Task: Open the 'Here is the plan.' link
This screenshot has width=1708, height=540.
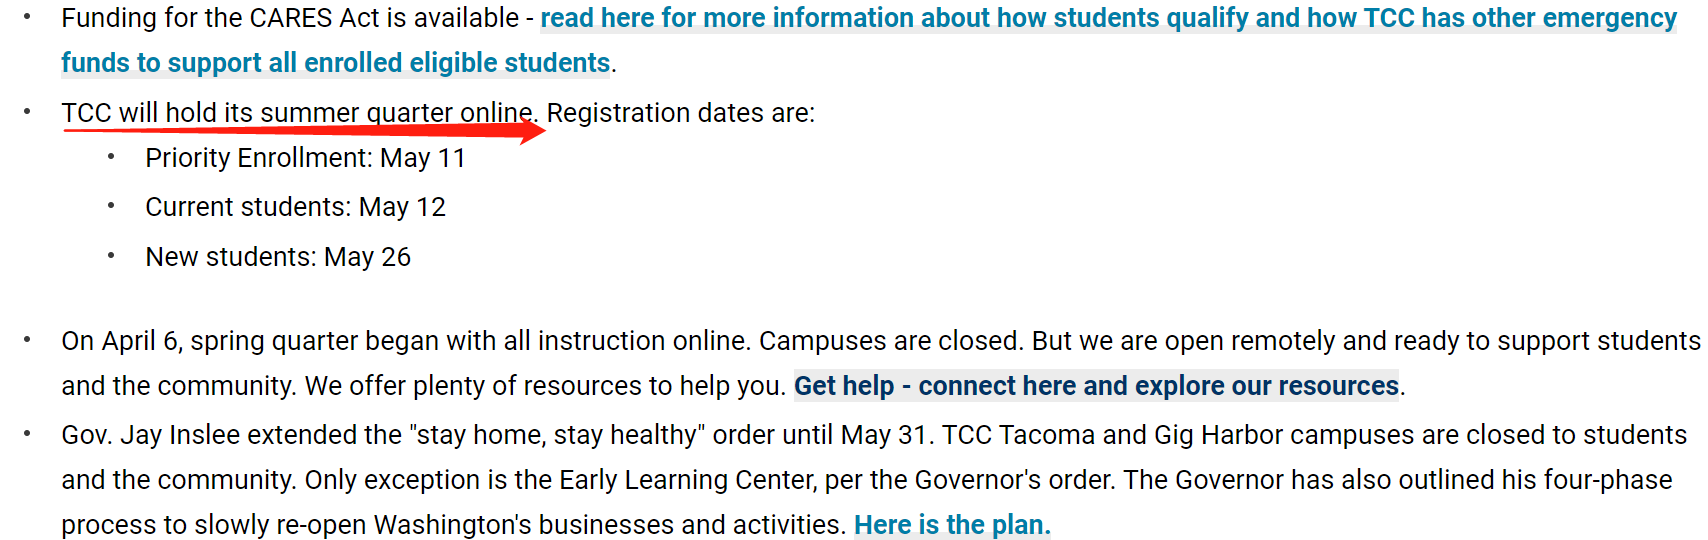Action: coord(952,525)
